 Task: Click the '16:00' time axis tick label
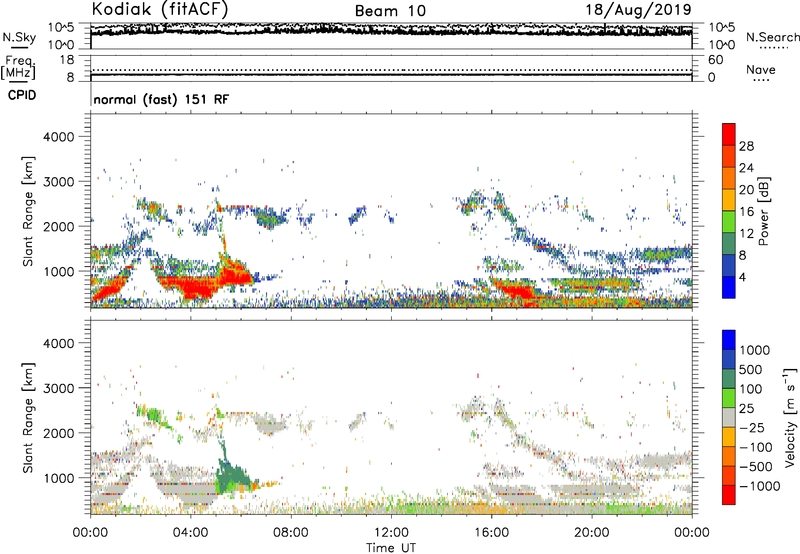(491, 533)
